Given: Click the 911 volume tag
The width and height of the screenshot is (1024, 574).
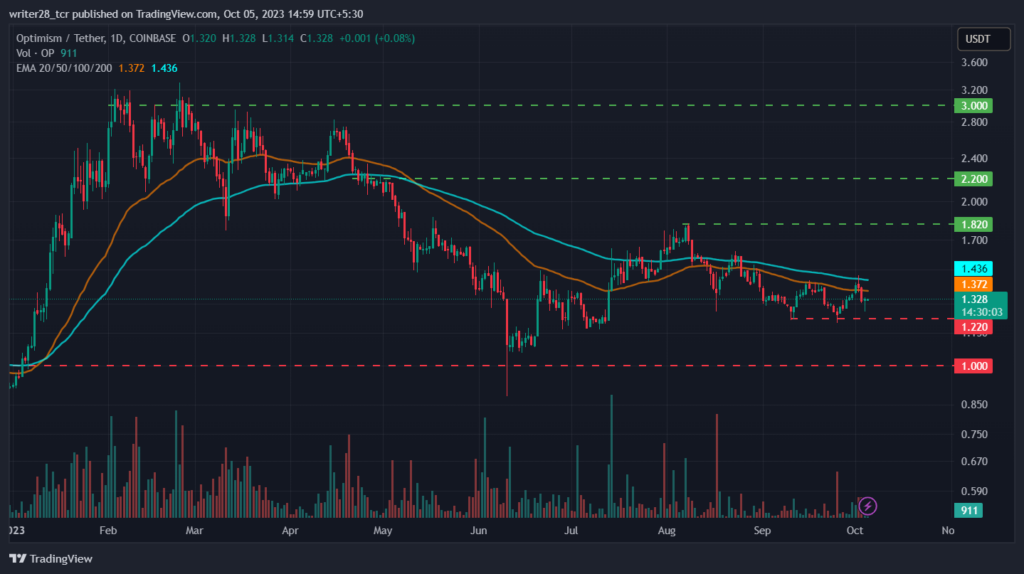Looking at the screenshot, I should (x=968, y=510).
